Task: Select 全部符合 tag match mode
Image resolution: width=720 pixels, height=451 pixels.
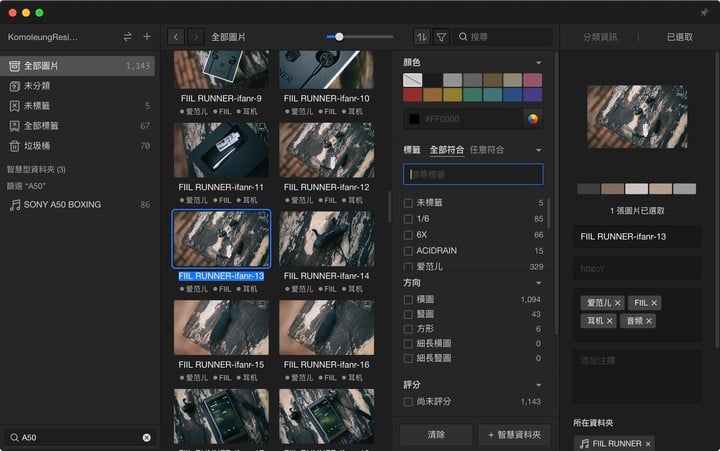Action: point(446,150)
